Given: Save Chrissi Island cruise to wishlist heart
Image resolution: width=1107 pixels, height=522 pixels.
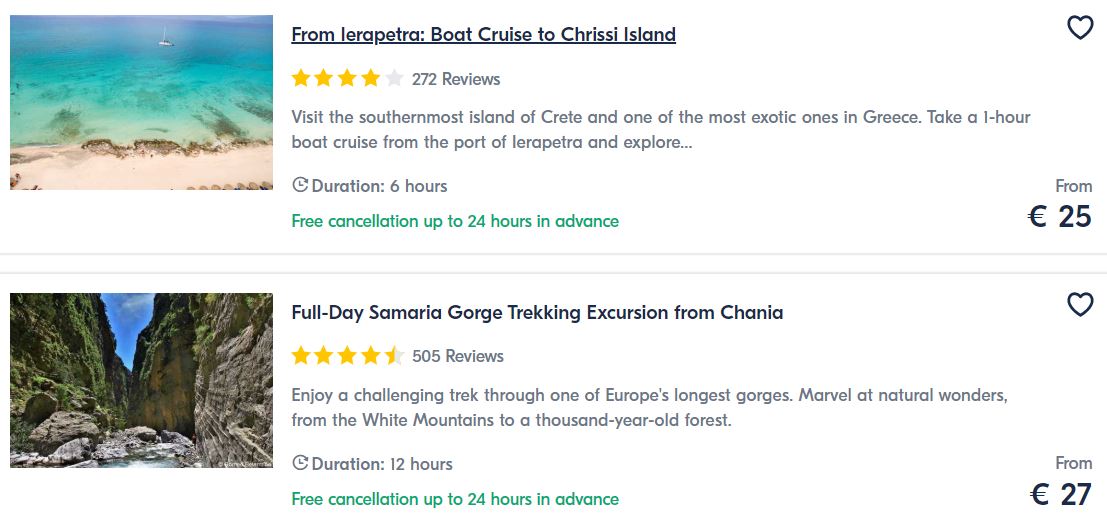Looking at the screenshot, I should point(1080,28).
